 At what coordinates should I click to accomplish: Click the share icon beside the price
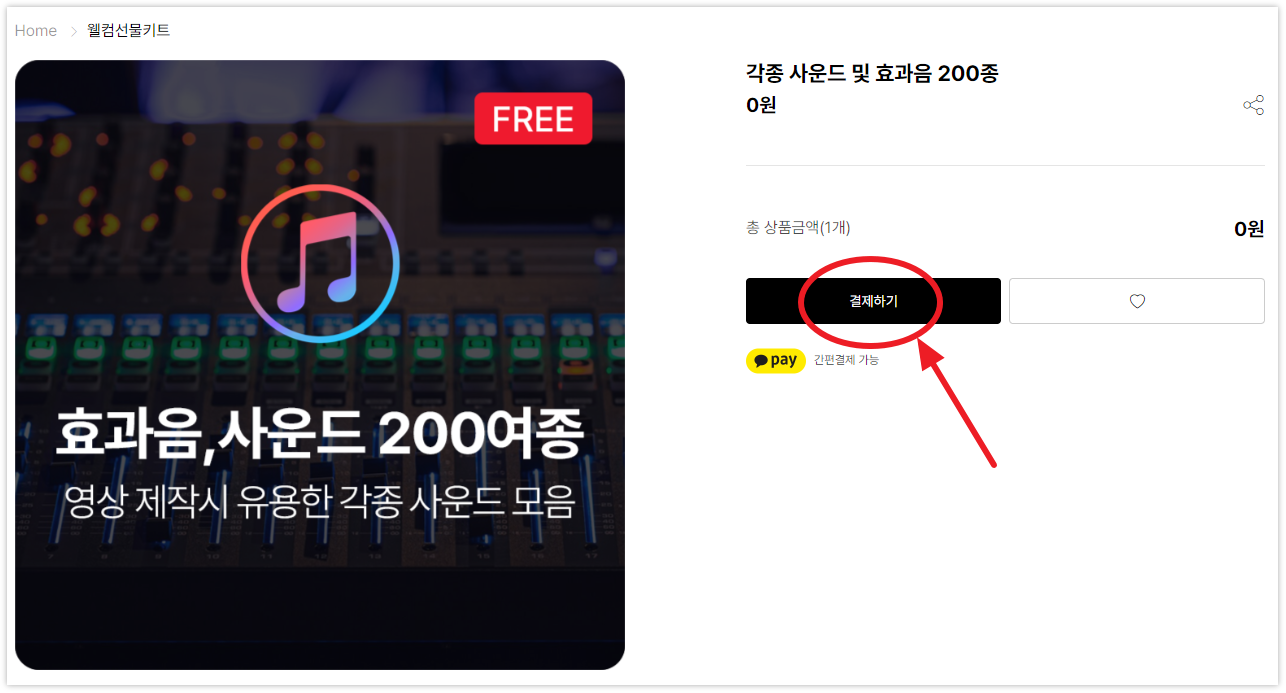[x=1253, y=105]
